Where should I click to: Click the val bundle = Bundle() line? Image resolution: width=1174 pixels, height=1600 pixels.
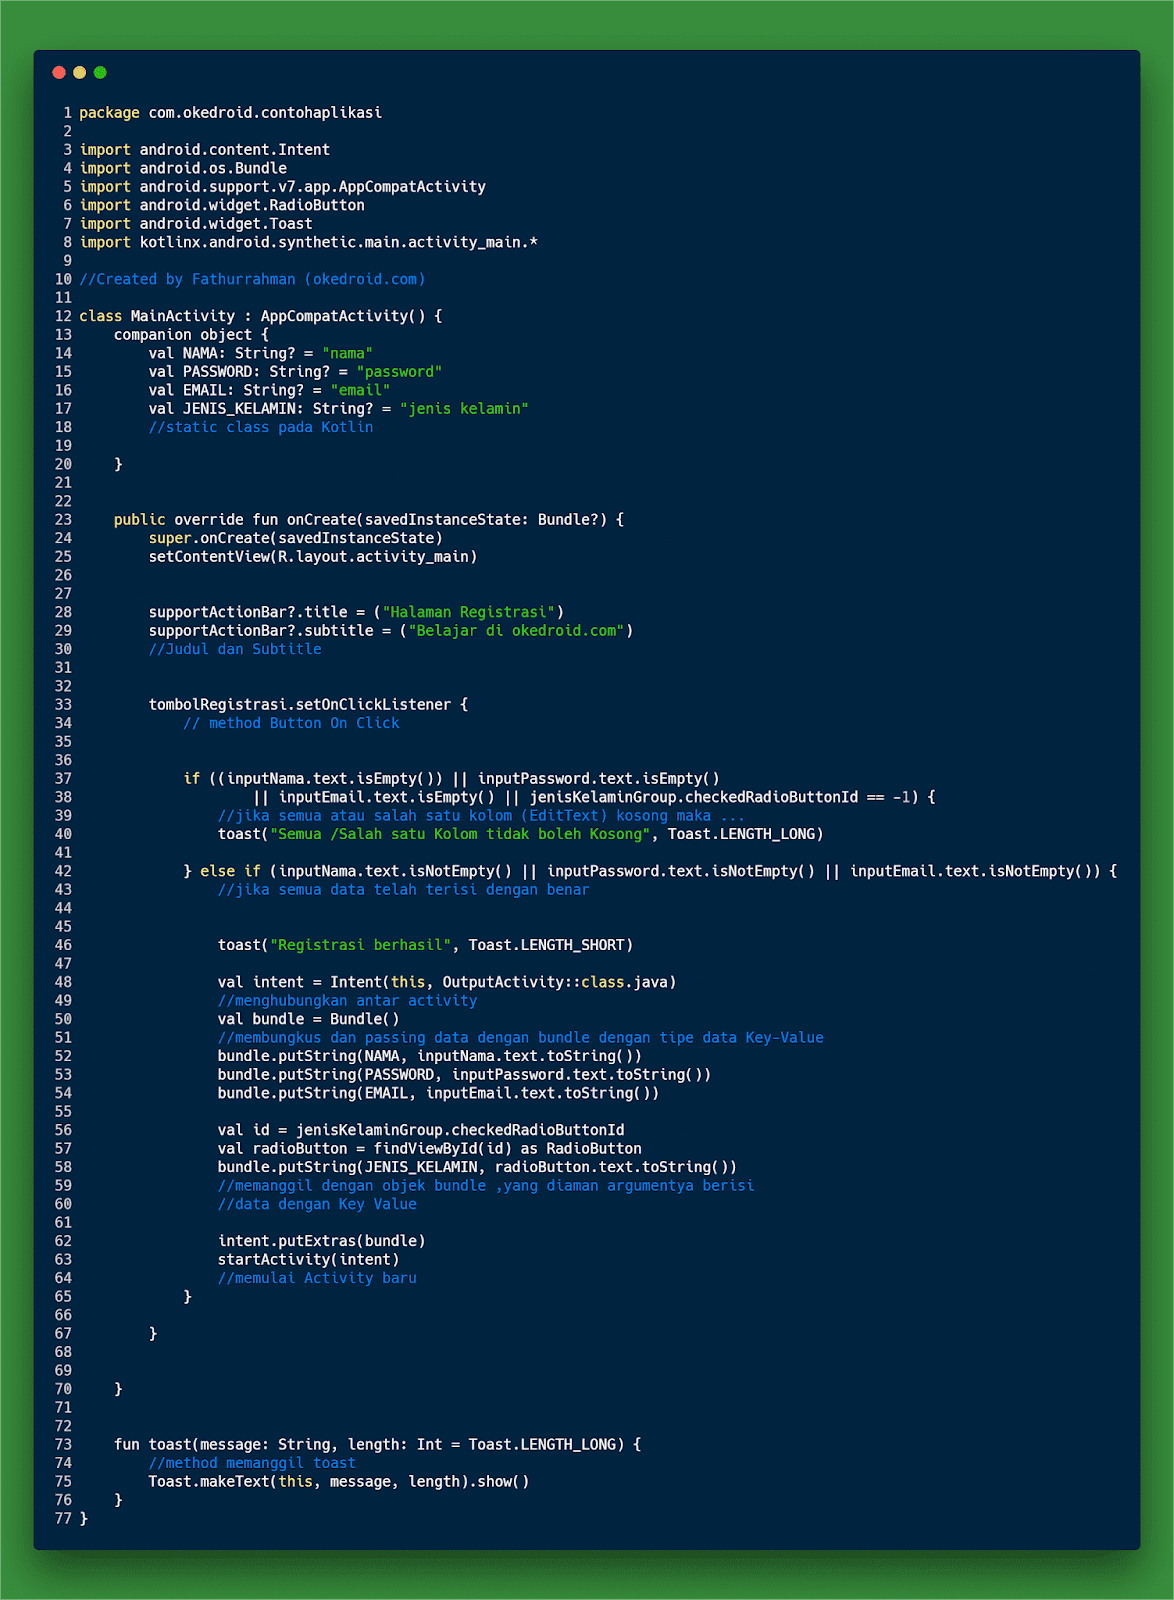click(308, 1019)
